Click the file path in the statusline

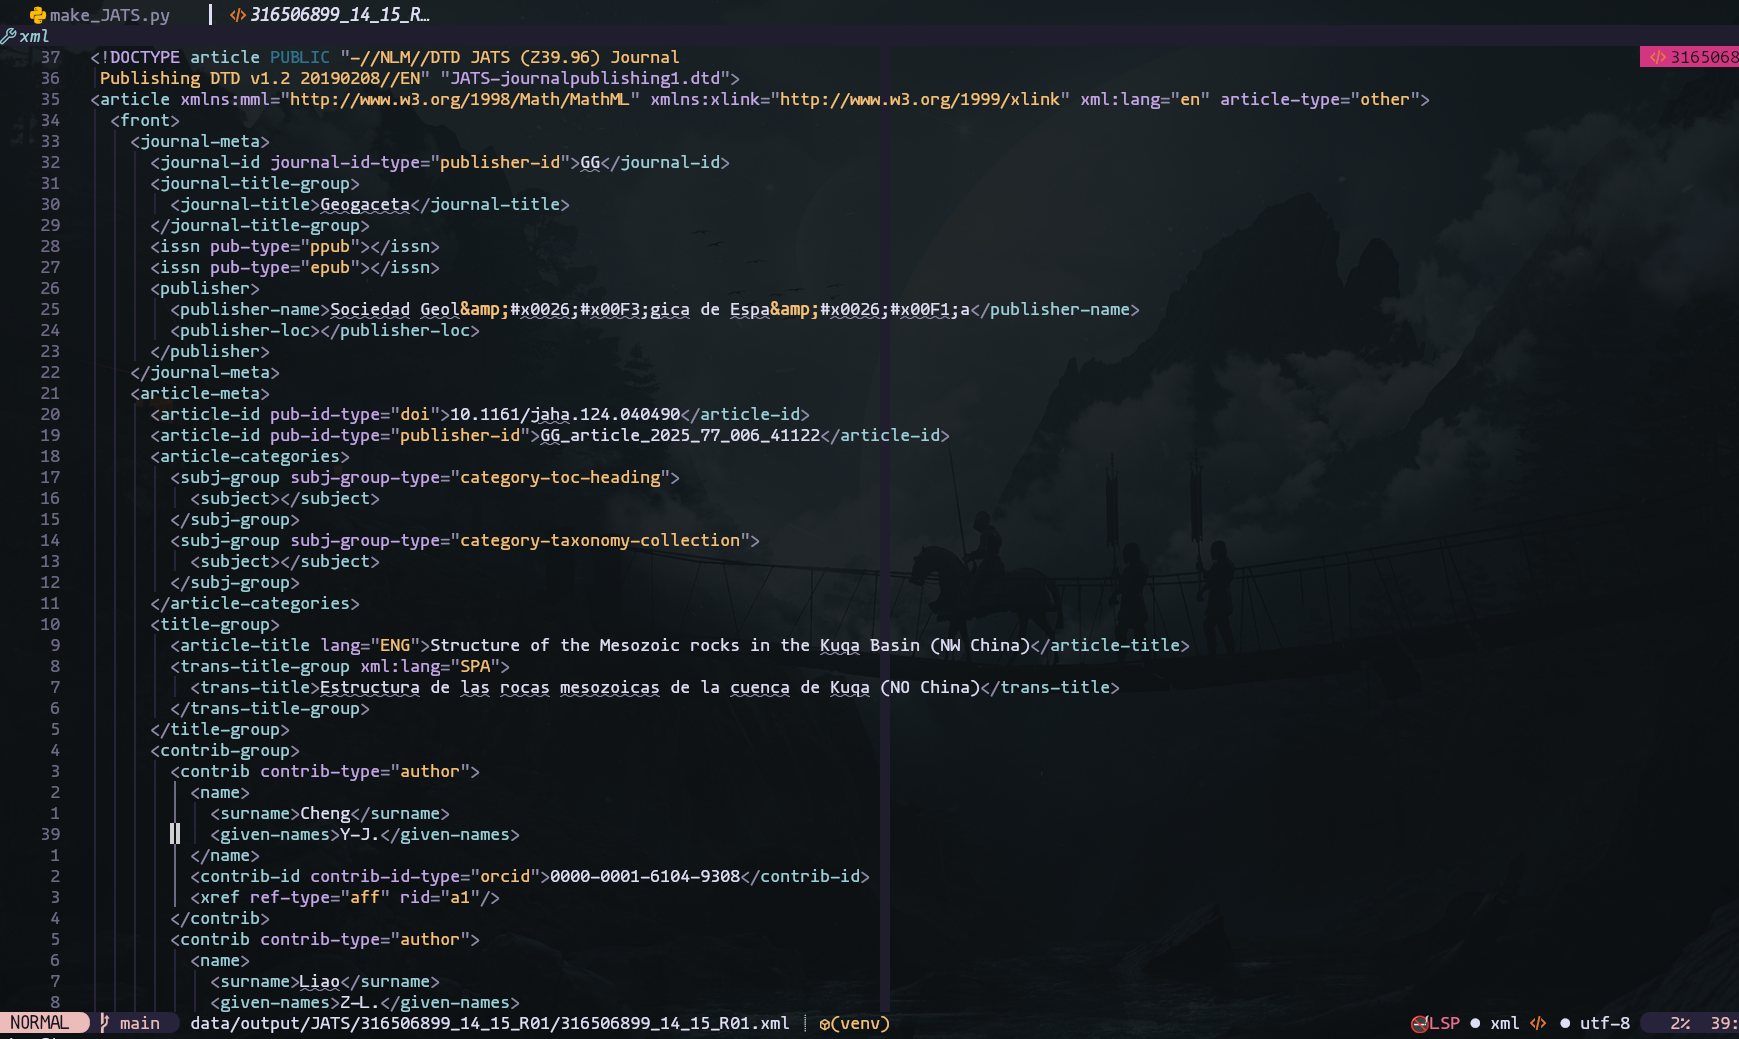point(490,1023)
